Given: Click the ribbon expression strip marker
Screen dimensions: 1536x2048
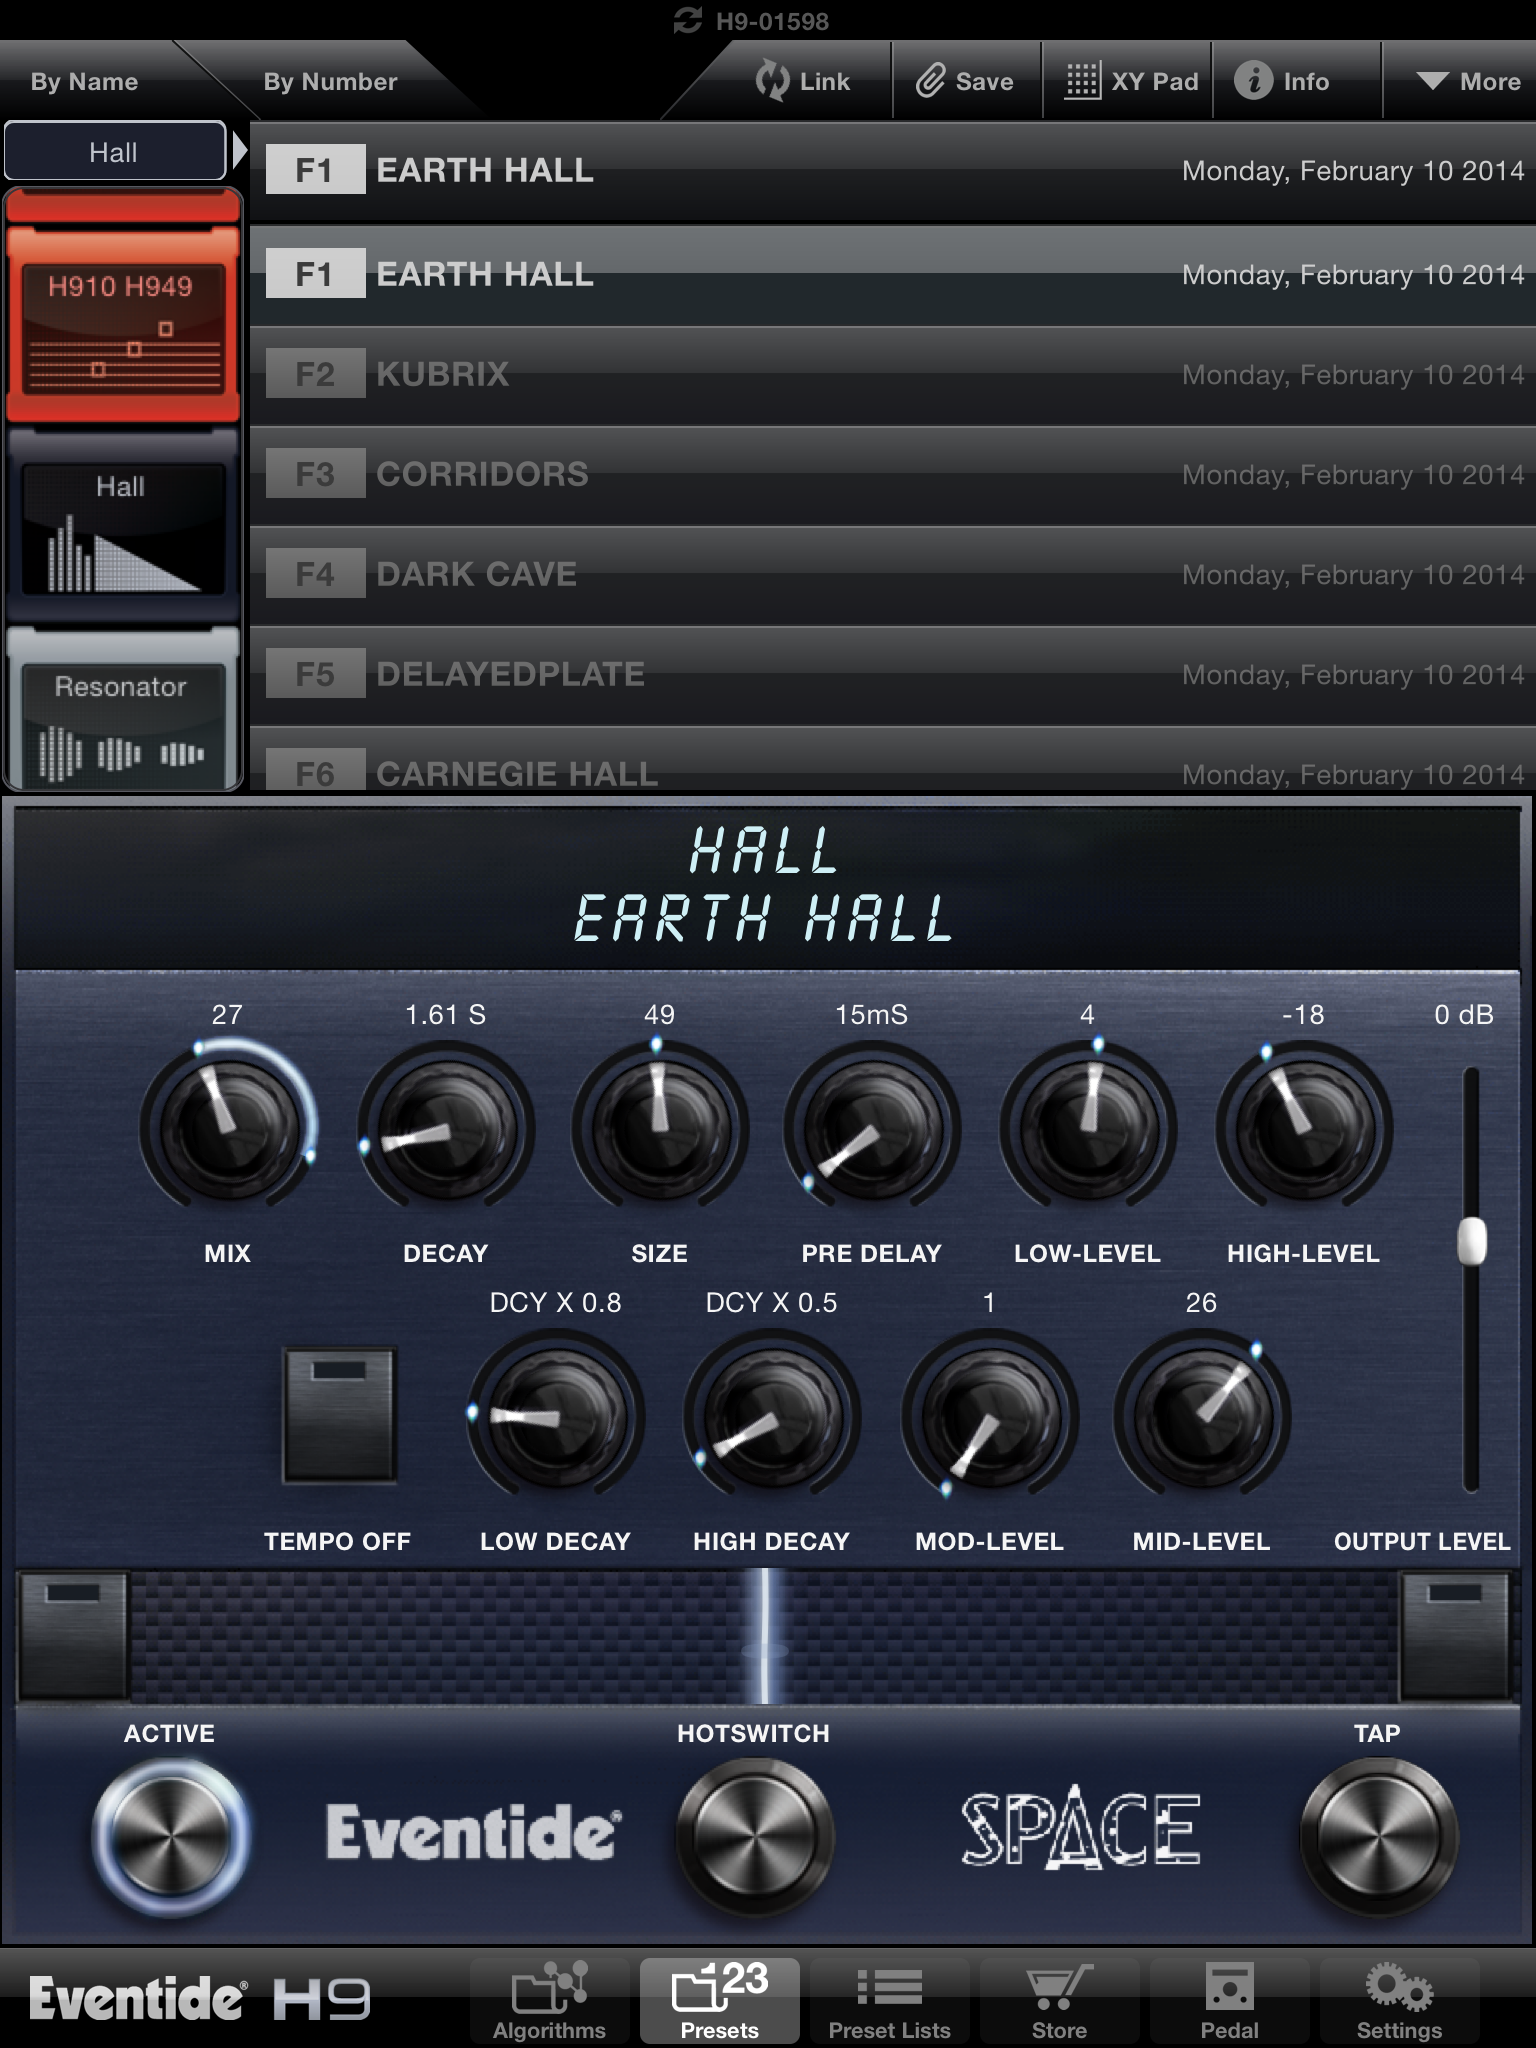Looking at the screenshot, I should point(765,1635).
